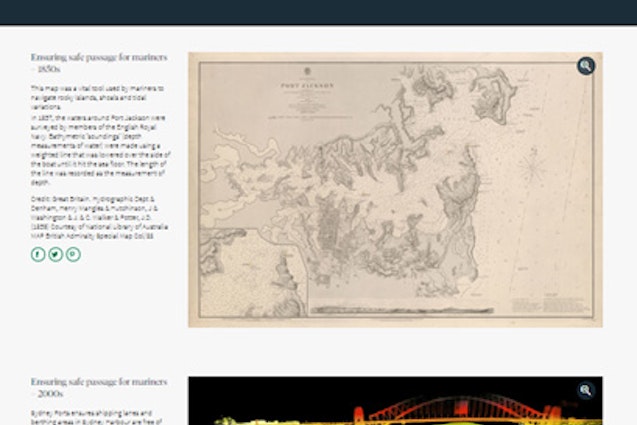
Task: Tweet the 1850s map via Twitter icon
Action: [x=55, y=254]
